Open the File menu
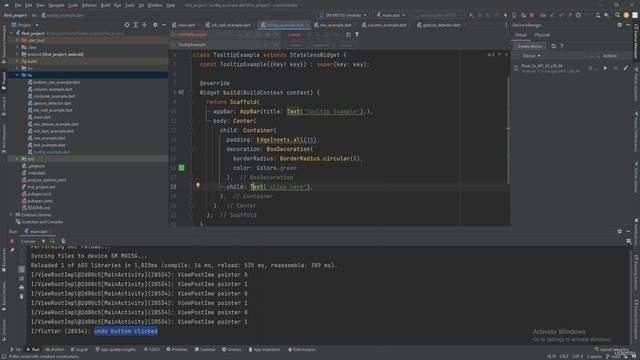 click(x=18, y=5)
